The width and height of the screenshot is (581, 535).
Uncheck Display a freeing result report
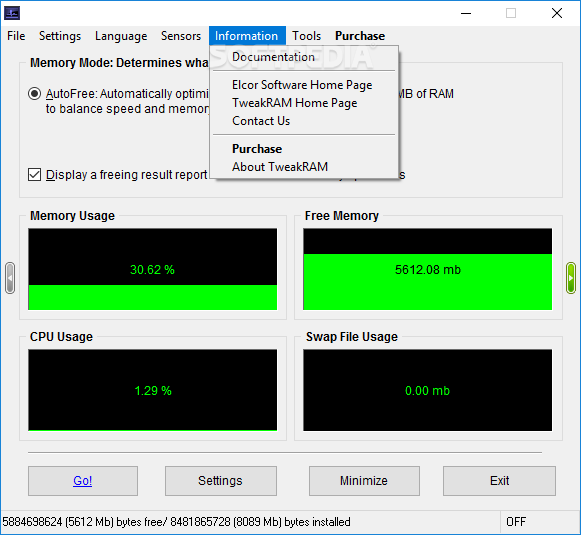pyautogui.click(x=34, y=175)
